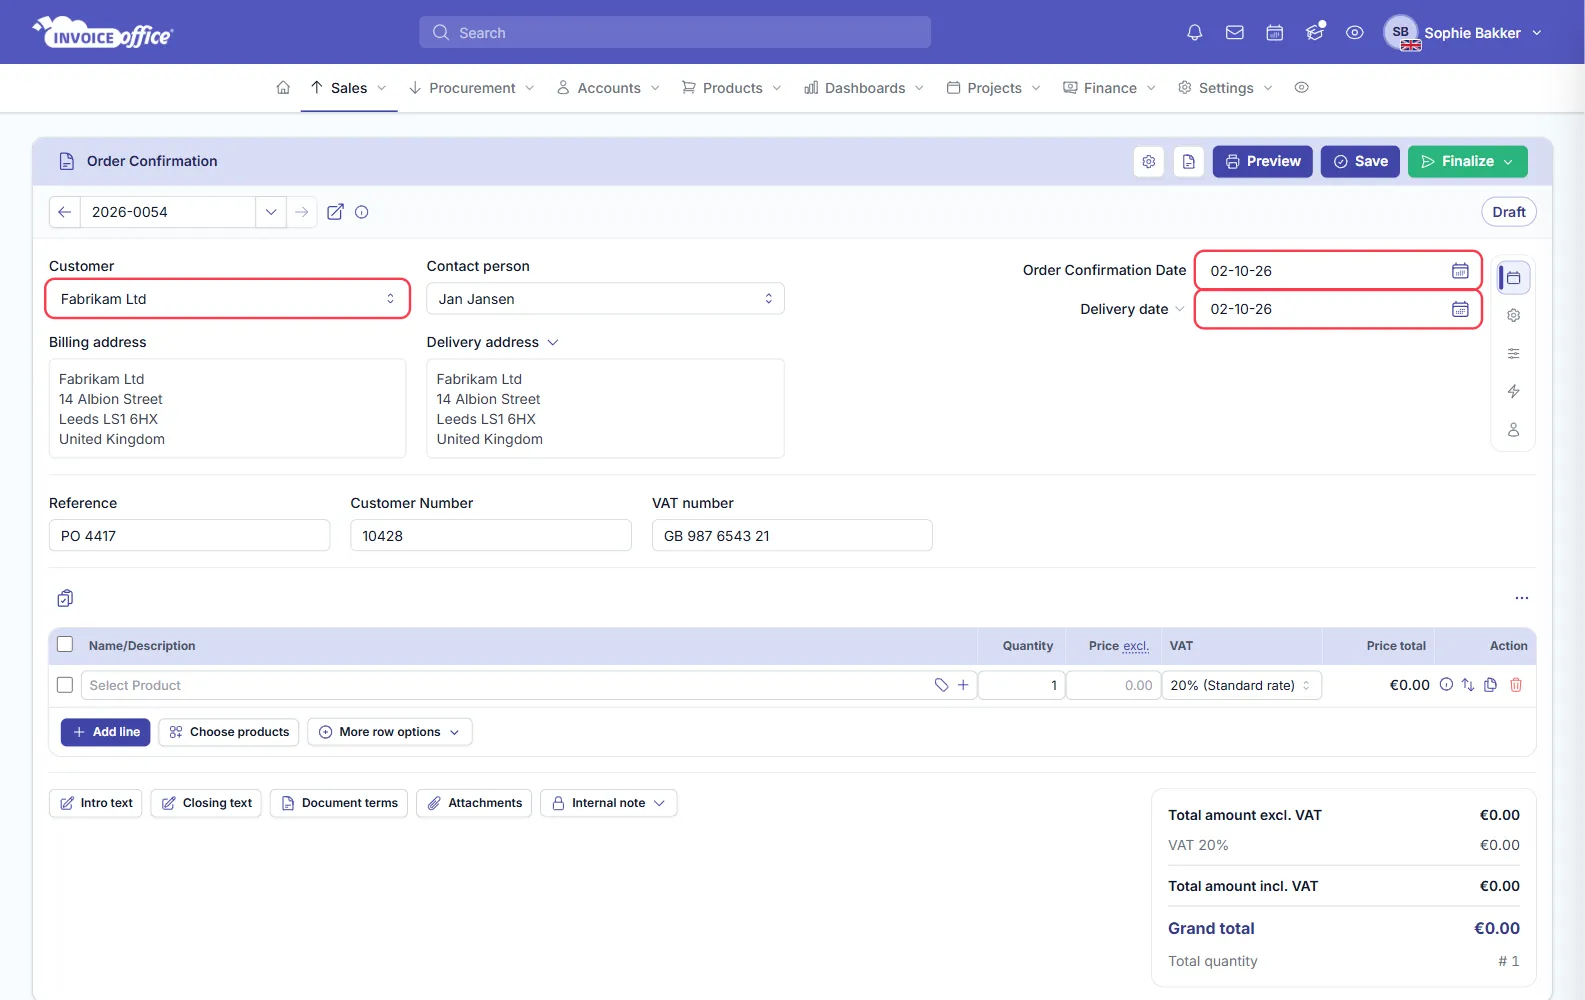Click the graduation cap icon

click(1315, 33)
